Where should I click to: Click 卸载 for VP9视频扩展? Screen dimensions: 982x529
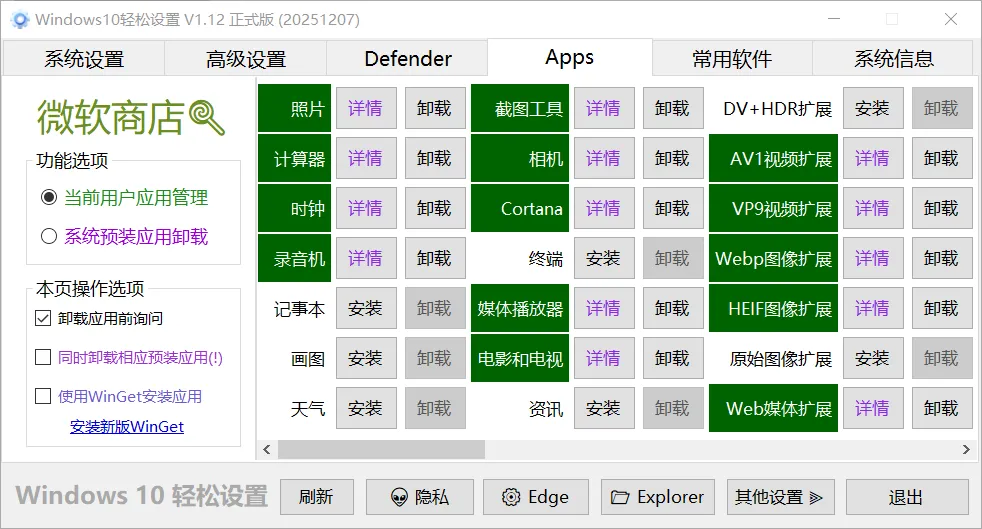pos(941,208)
